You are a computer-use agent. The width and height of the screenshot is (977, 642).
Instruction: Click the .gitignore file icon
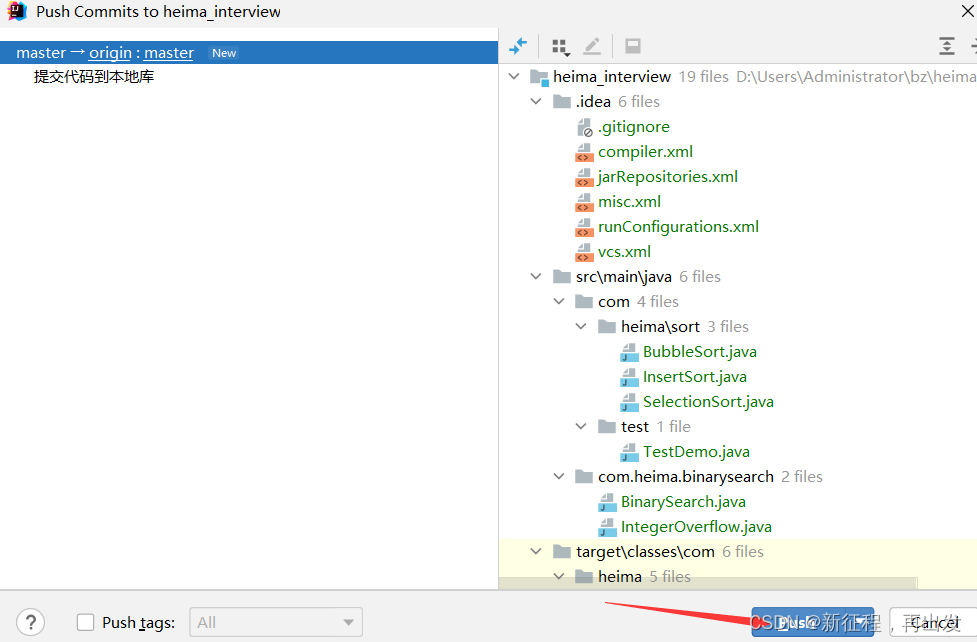point(584,127)
